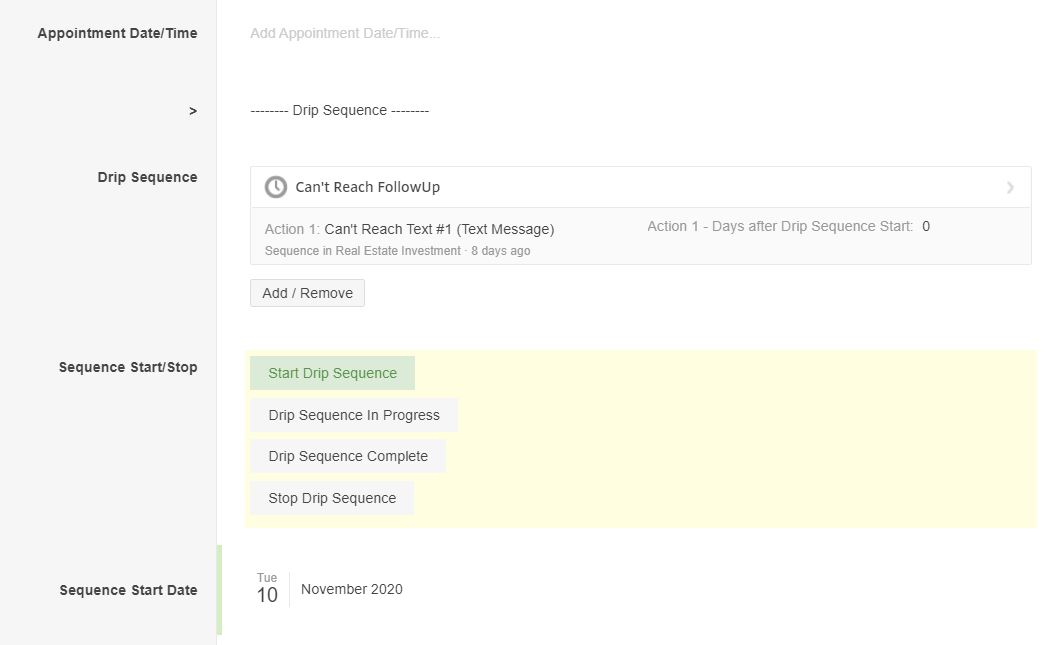Expand the Can't Reach FollowUp chevron arrow
This screenshot has height=645, width=1053.
point(1010,187)
